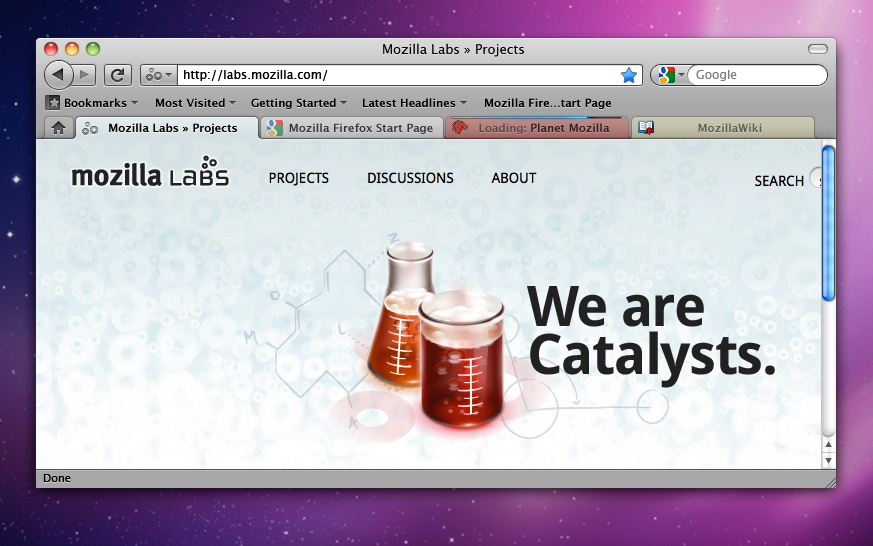
Task: Open the Latest Headlines feed dropdown
Action: tap(414, 103)
